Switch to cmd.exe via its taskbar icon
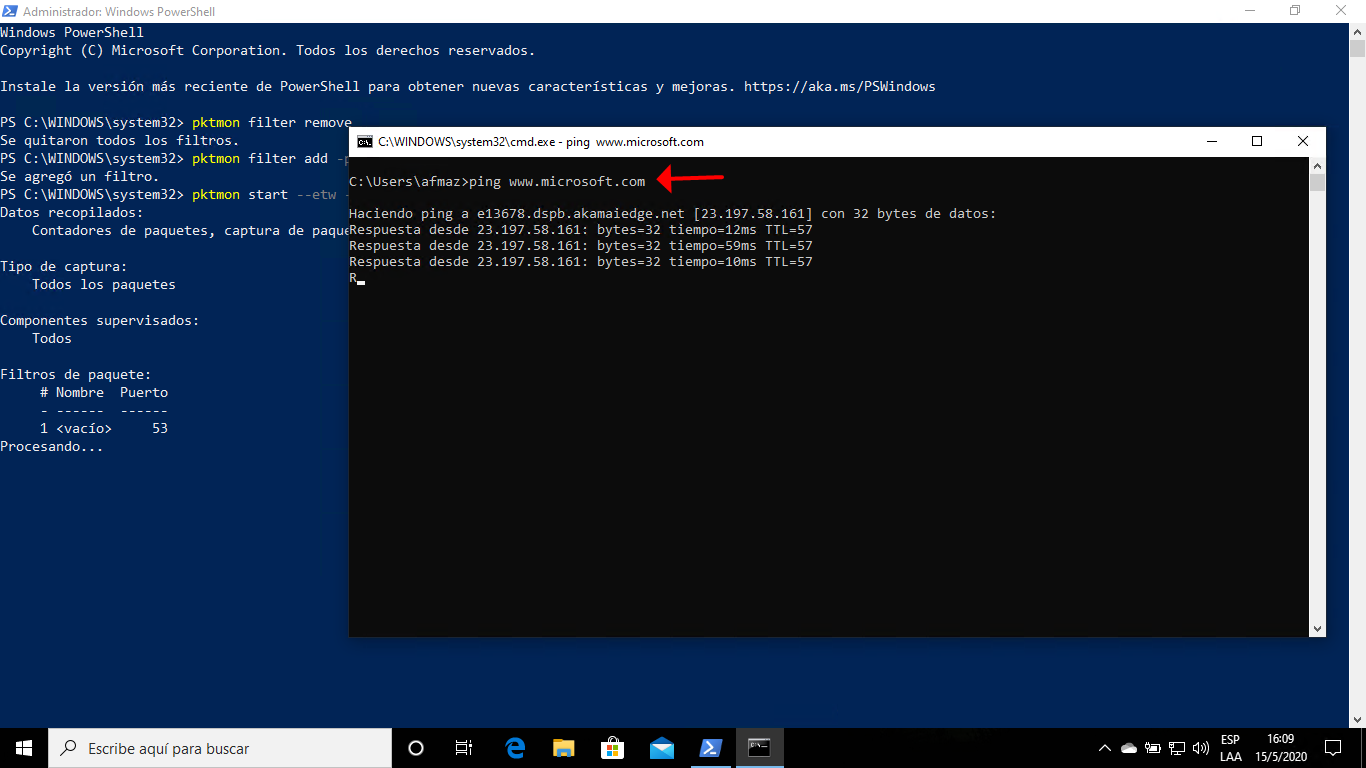Image resolution: width=1366 pixels, height=768 pixels. (x=759, y=747)
